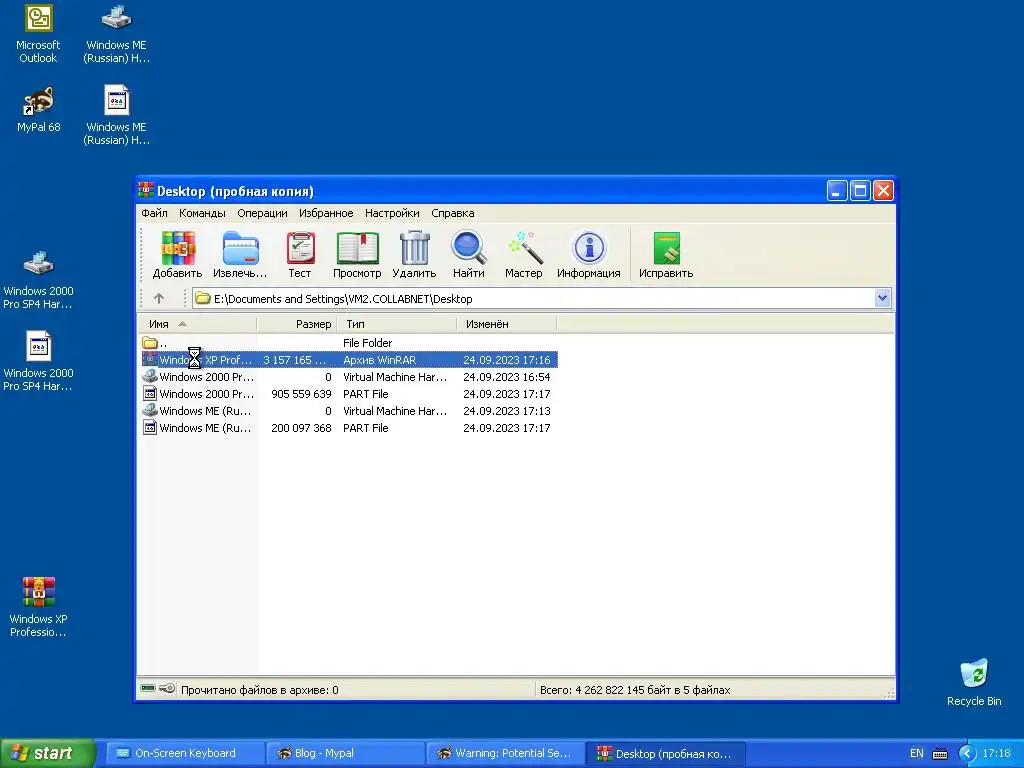This screenshot has width=1024, height=768.
Task: Sort by Размер column header
Action: [297, 324]
